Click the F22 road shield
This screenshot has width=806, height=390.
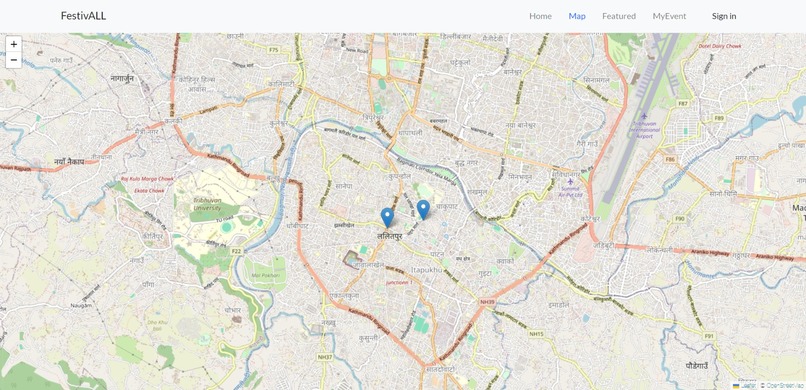click(x=236, y=251)
